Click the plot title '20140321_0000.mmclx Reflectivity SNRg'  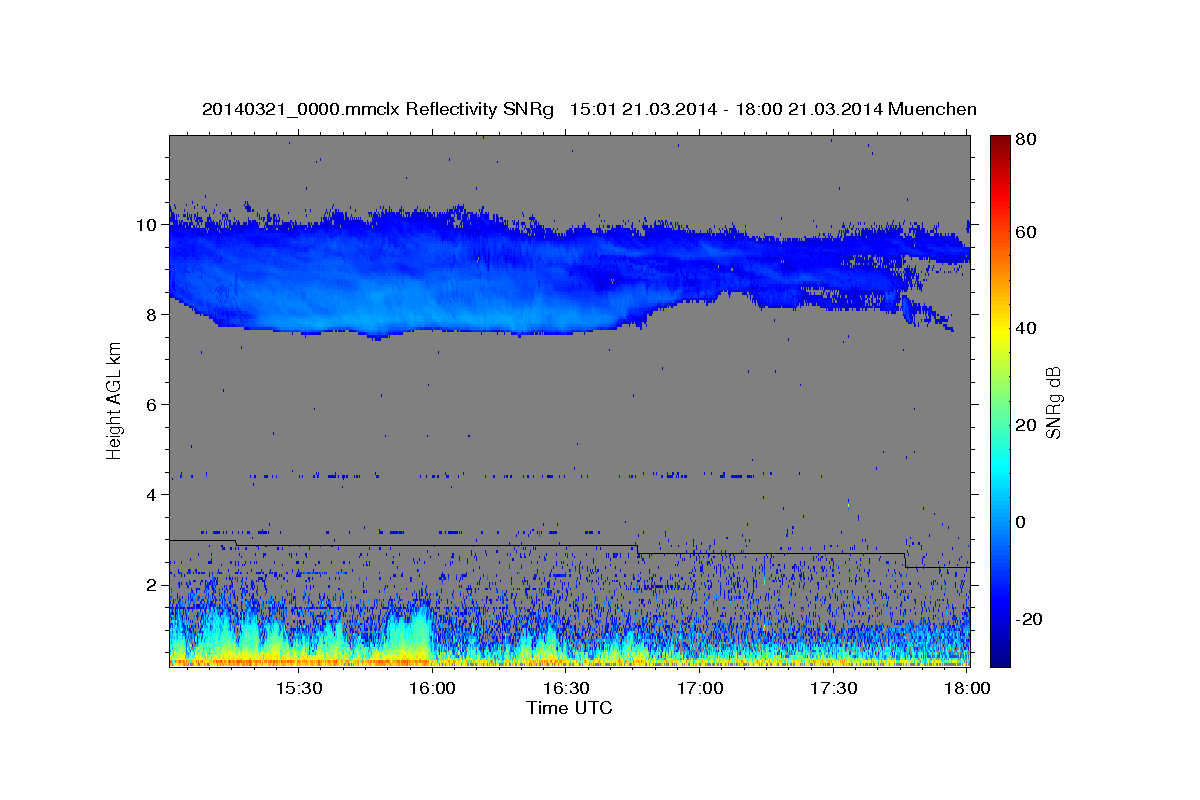tap(377, 109)
